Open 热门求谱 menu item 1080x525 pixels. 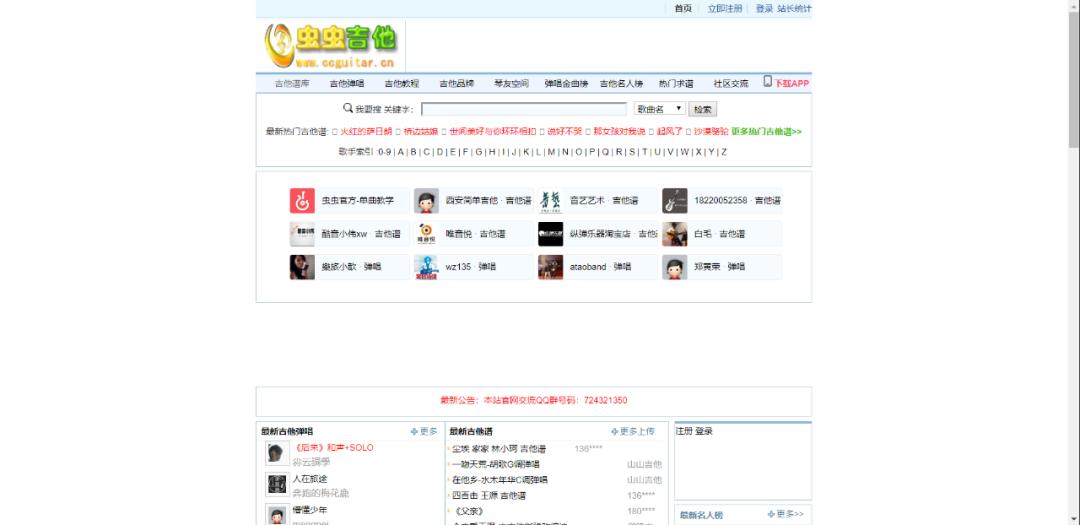[x=676, y=83]
